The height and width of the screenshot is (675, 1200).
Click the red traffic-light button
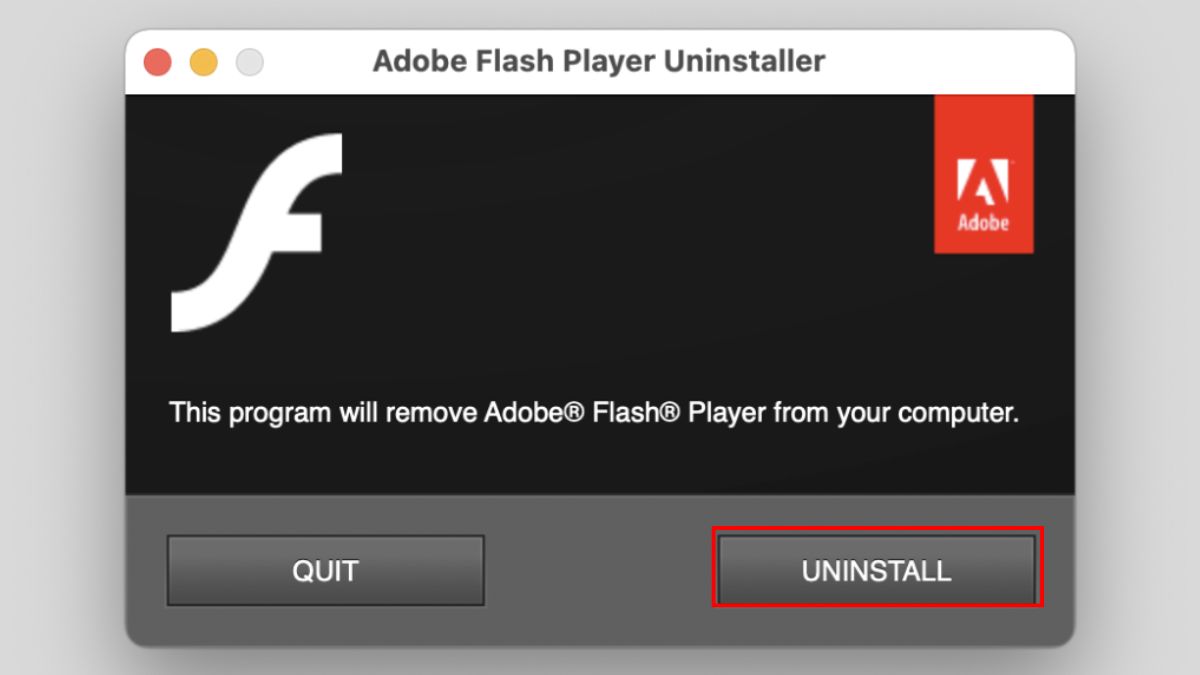pos(155,61)
